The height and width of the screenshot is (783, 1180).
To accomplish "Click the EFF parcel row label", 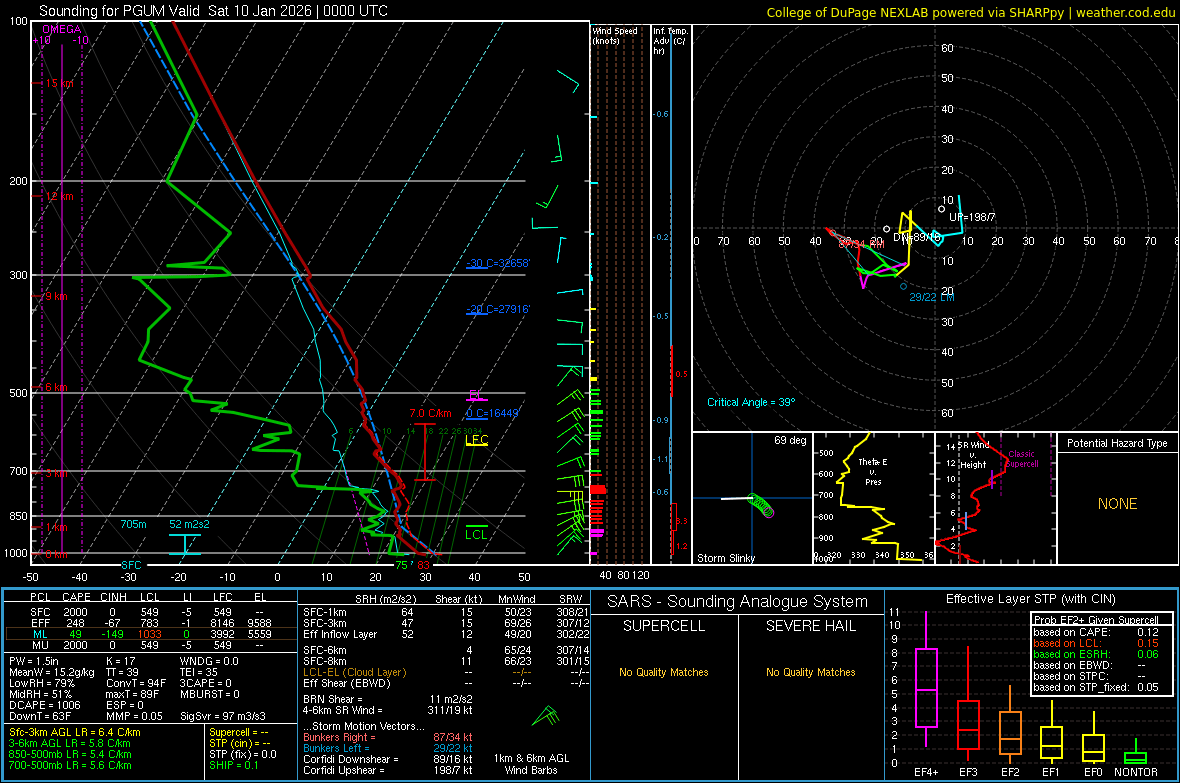I will click(40, 623).
